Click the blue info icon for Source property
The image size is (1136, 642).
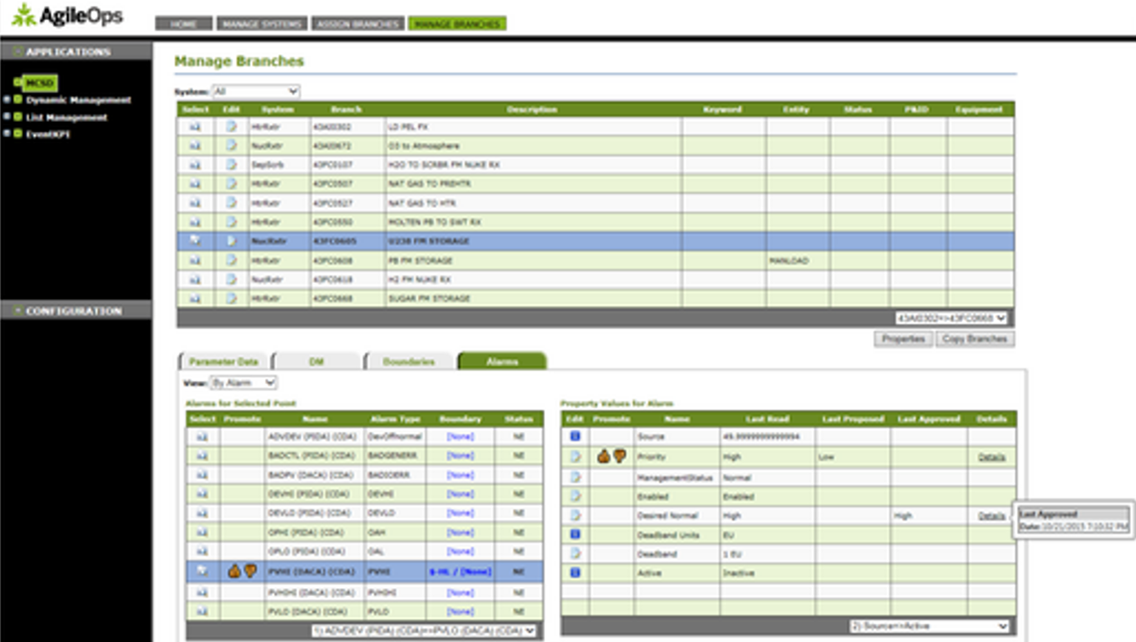point(574,437)
